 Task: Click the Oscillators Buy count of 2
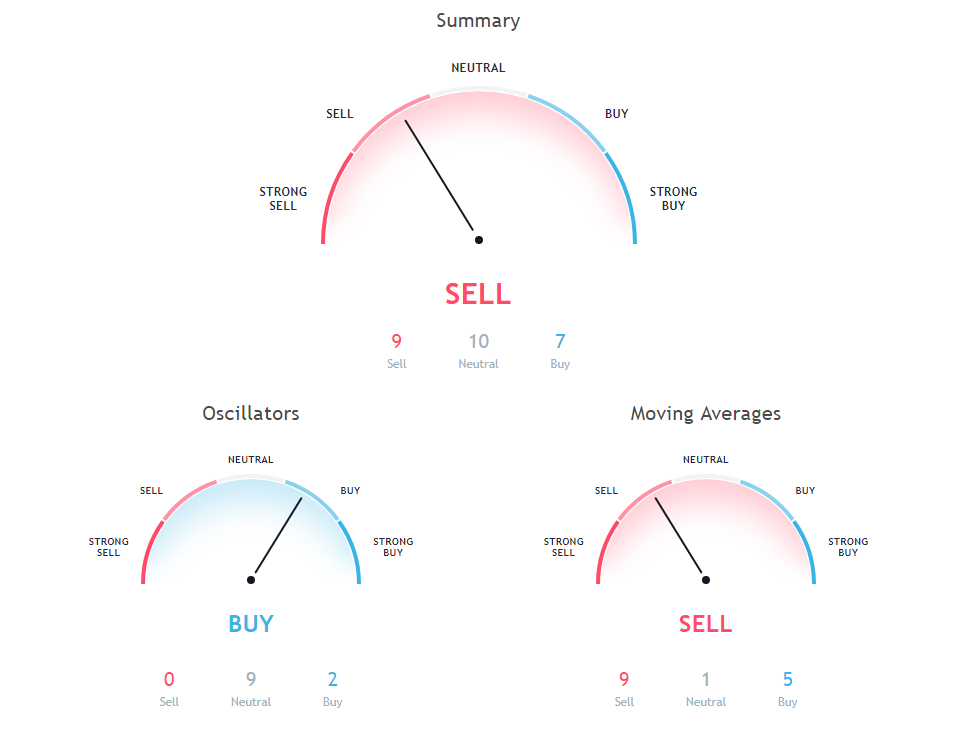point(333,680)
